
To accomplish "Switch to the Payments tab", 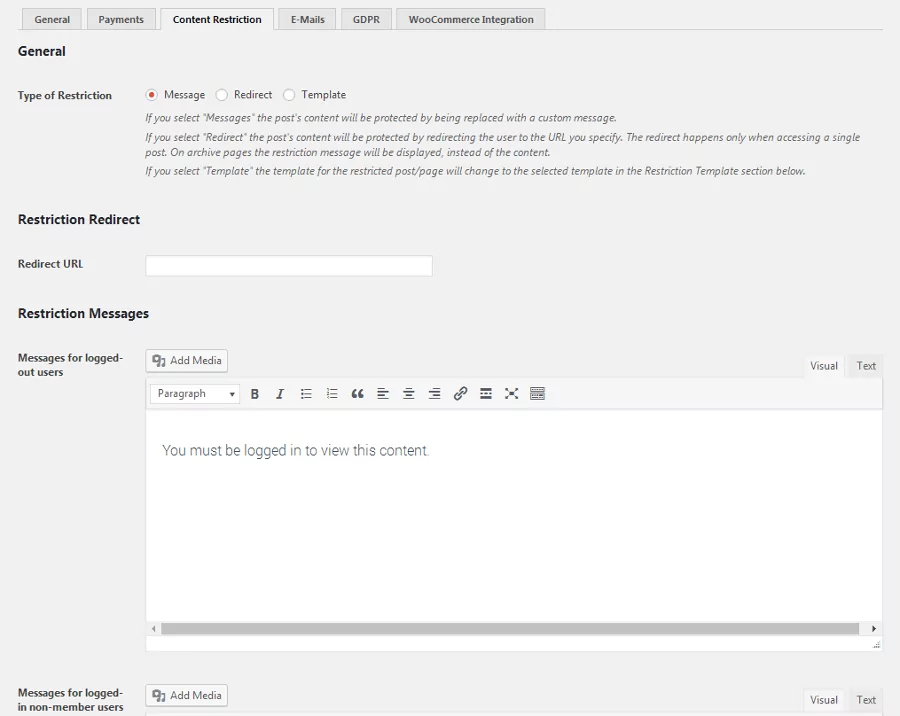I will click(121, 19).
